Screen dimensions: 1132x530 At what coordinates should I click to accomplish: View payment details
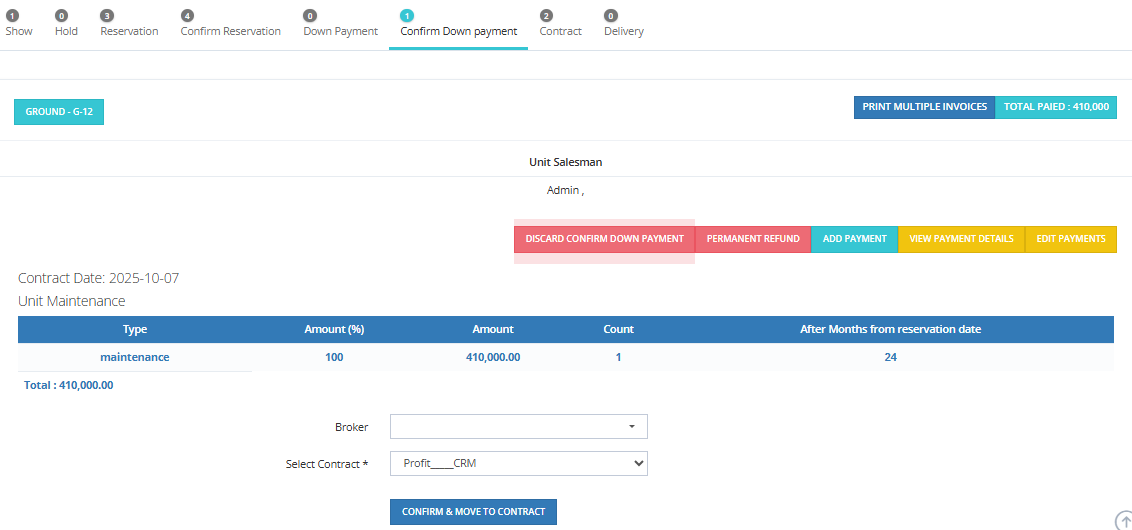(961, 240)
